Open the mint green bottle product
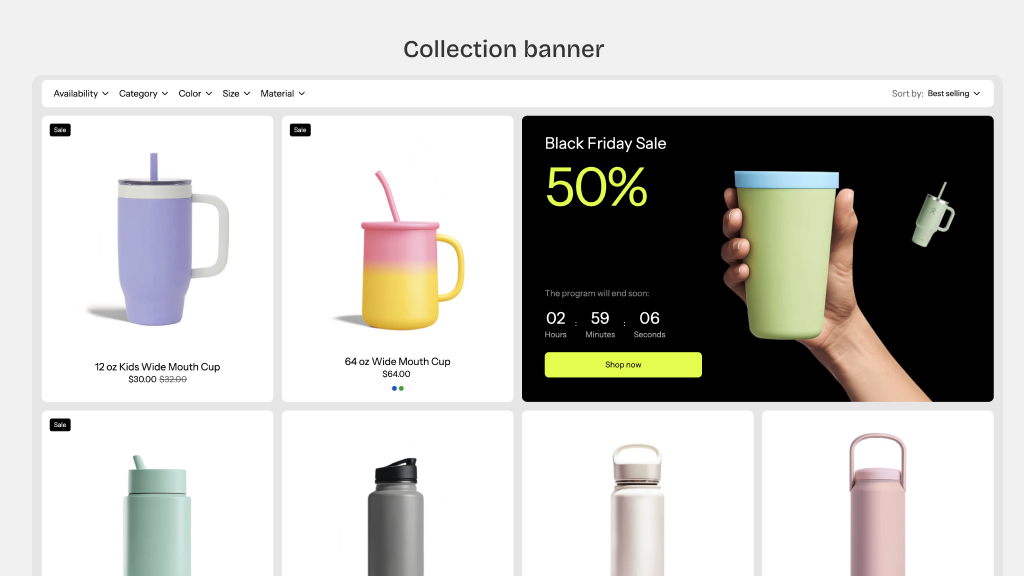Image resolution: width=1024 pixels, height=576 pixels. [157, 494]
